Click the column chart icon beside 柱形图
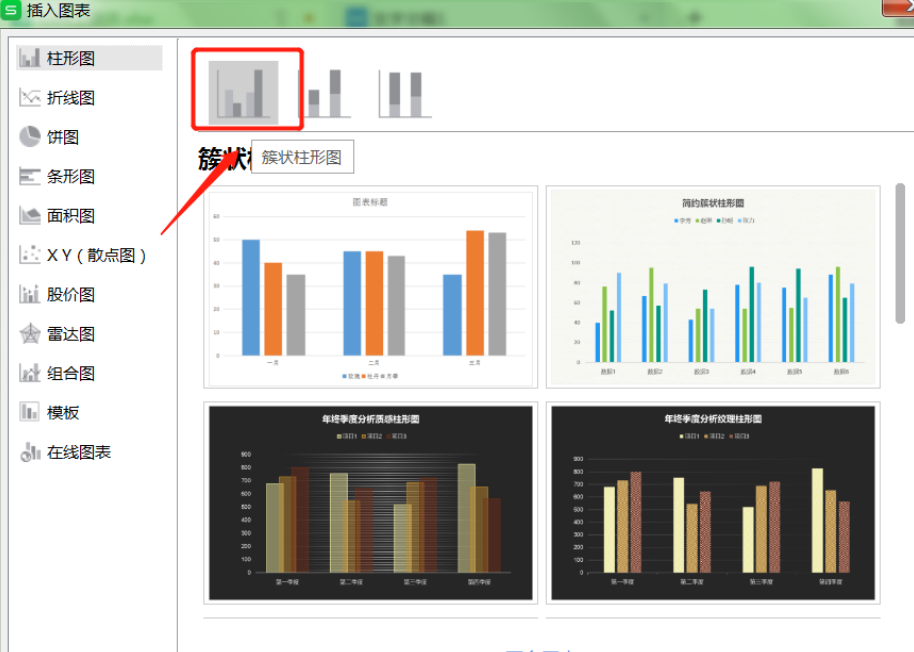Viewport: 914px width, 652px height. (x=30, y=58)
